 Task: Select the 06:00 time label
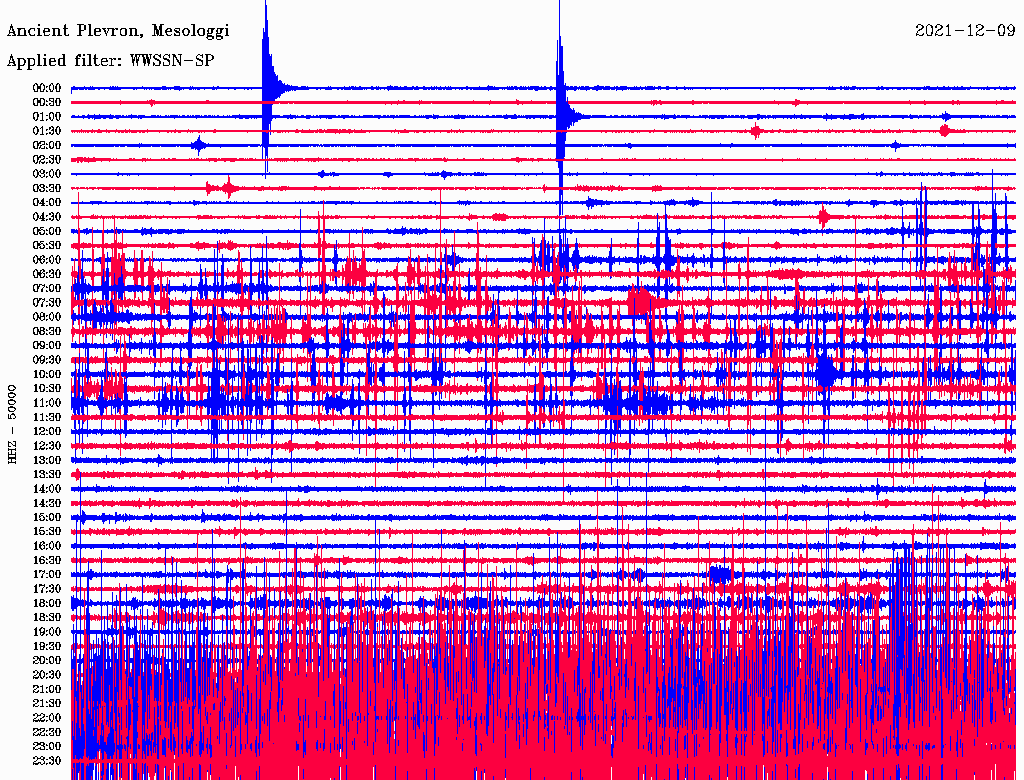pos(47,260)
